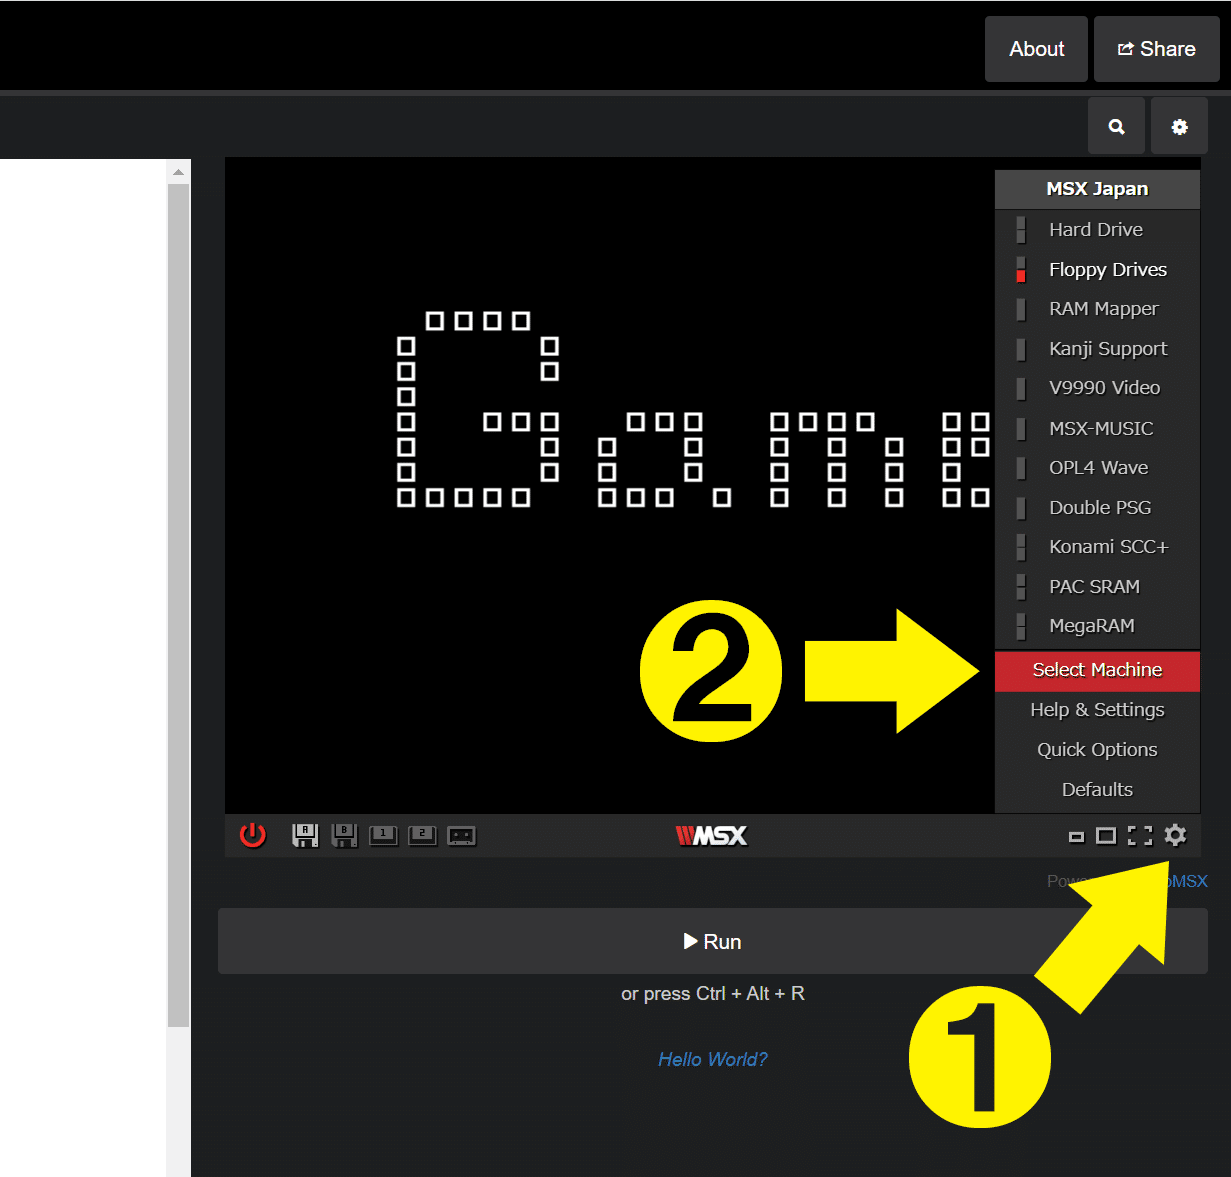Open the emulator settings gear icon
This screenshot has height=1177, width=1231.
(x=1176, y=835)
